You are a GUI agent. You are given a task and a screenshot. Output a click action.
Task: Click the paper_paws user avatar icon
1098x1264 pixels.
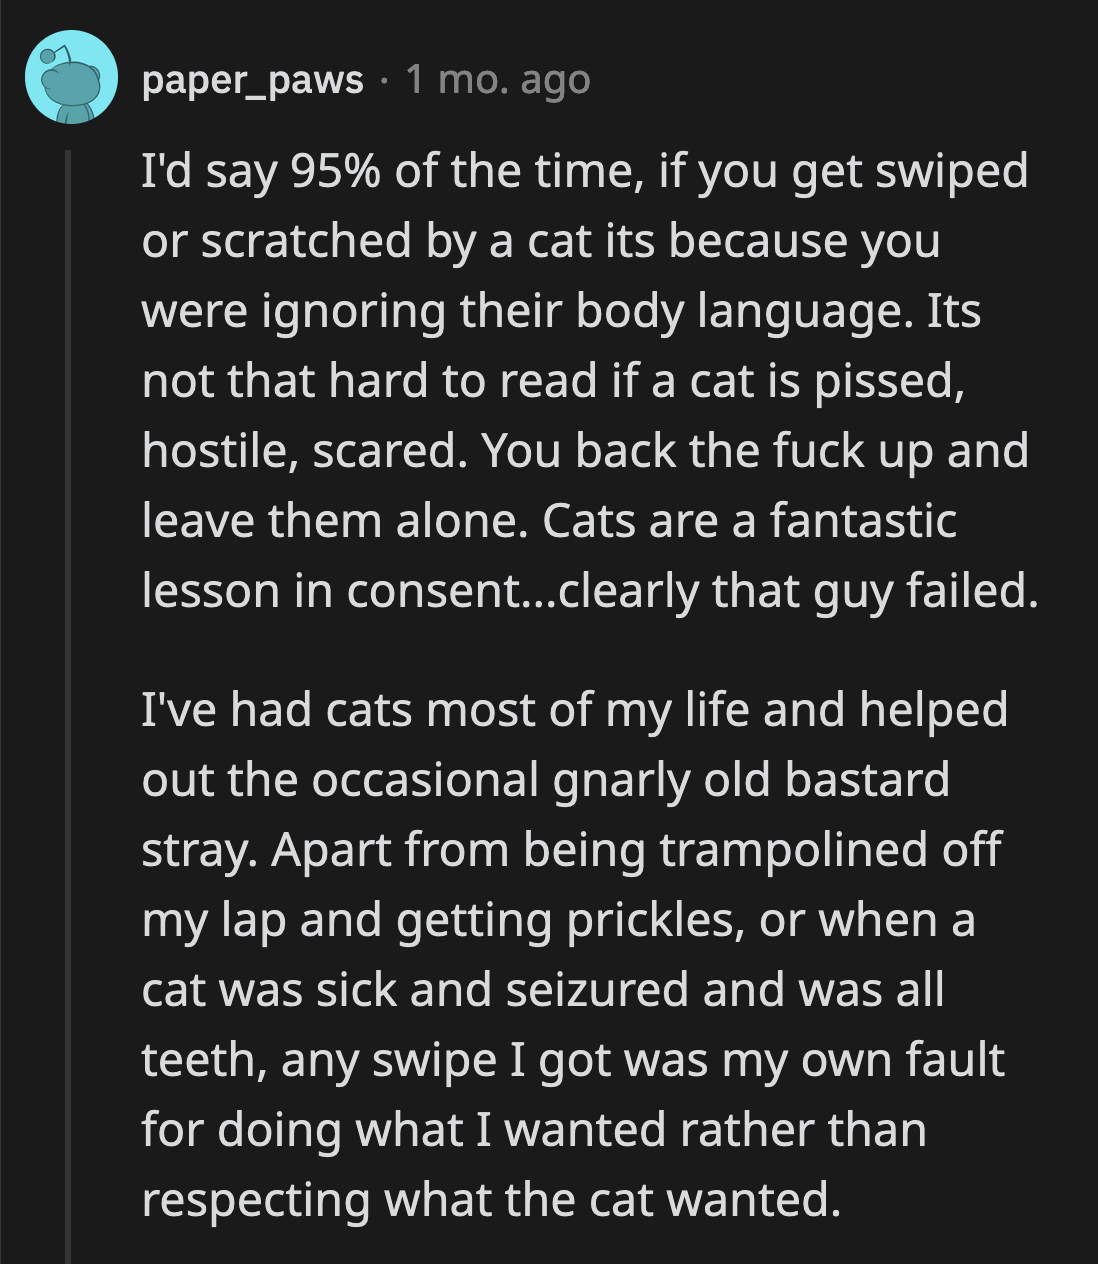click(x=71, y=78)
